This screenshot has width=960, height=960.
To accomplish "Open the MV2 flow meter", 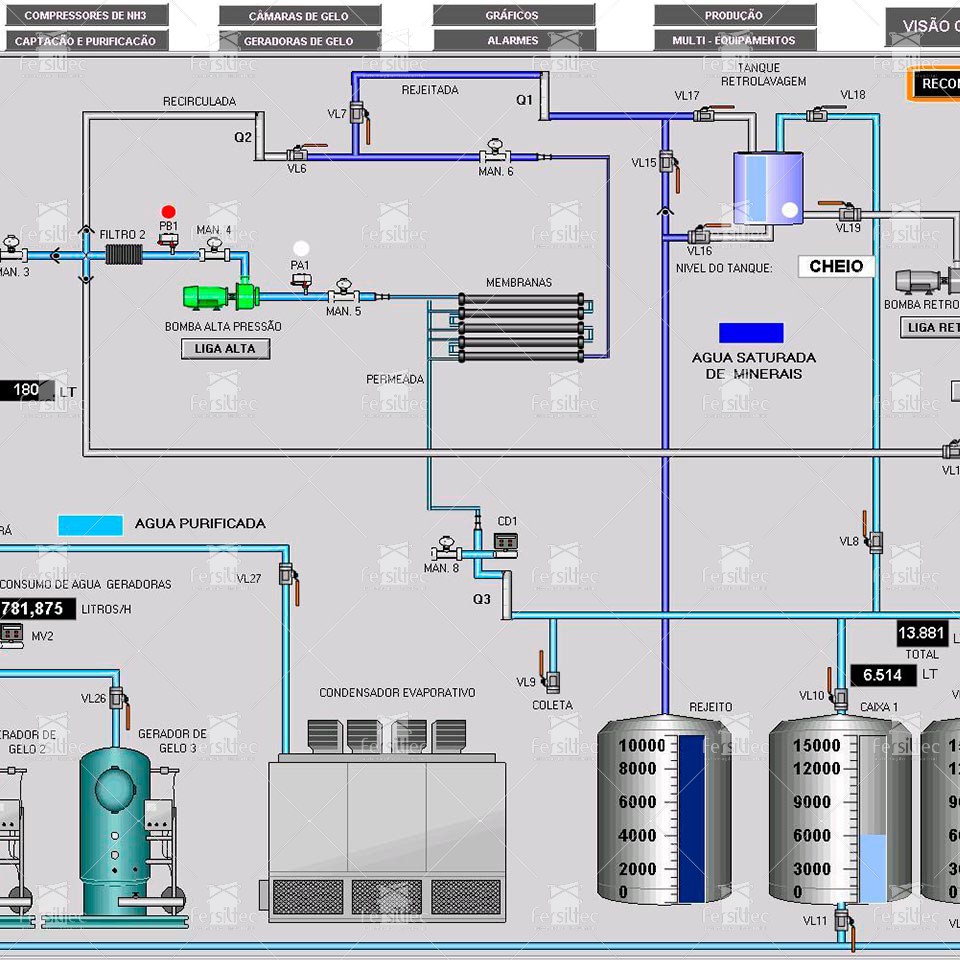I will pos(12,636).
